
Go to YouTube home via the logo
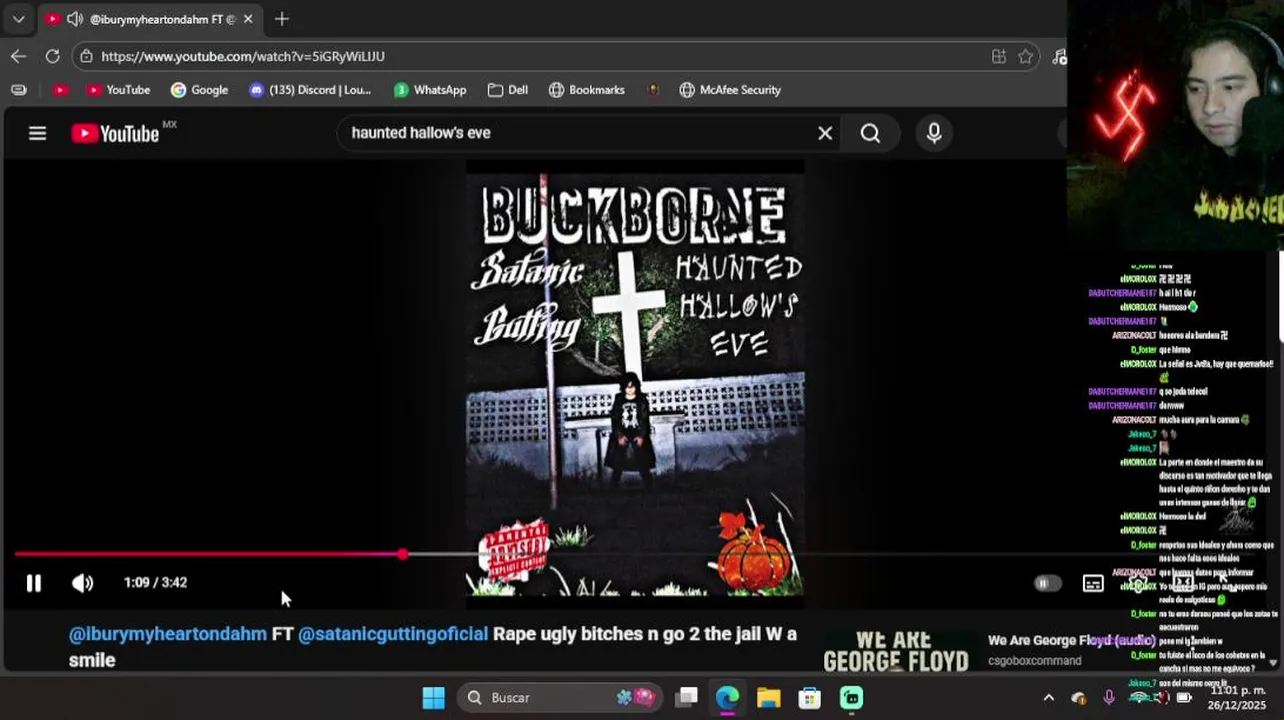(x=117, y=133)
